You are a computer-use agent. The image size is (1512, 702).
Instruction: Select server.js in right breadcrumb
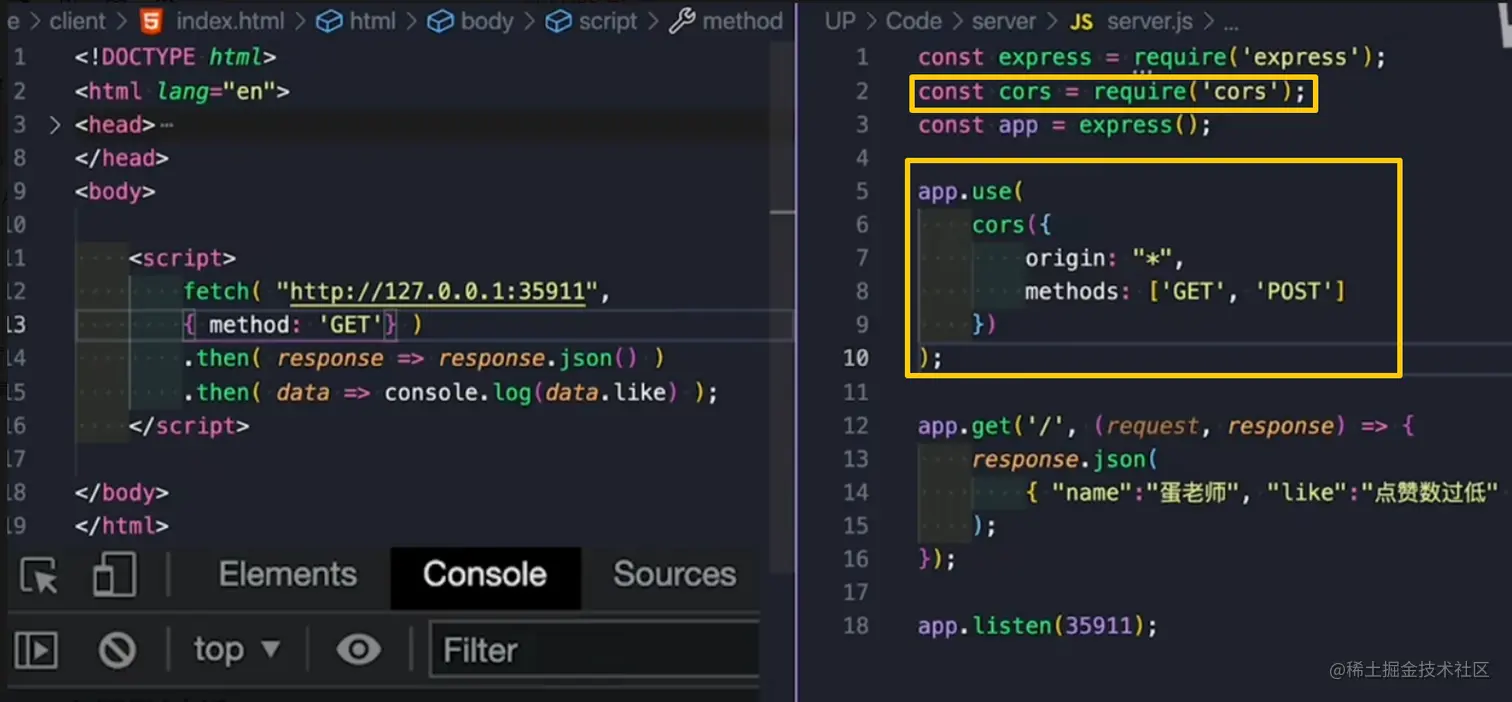pyautogui.click(x=1150, y=20)
